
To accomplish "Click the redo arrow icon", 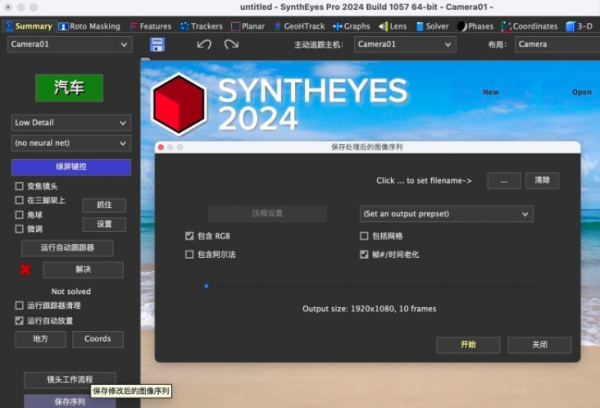I will coord(231,44).
